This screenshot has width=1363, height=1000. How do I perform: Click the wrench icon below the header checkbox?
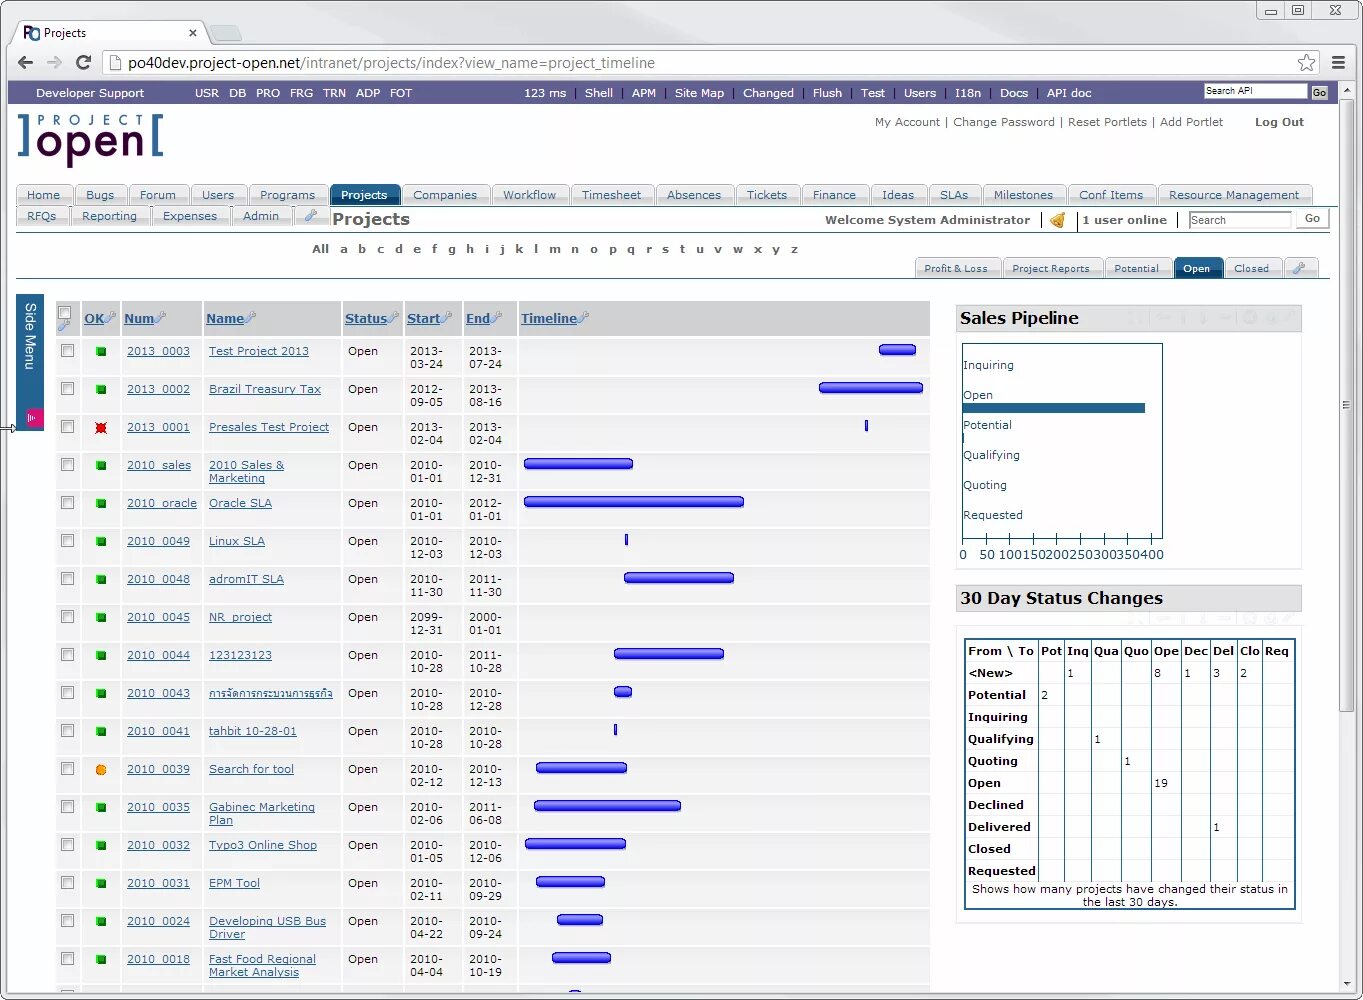click(x=64, y=325)
